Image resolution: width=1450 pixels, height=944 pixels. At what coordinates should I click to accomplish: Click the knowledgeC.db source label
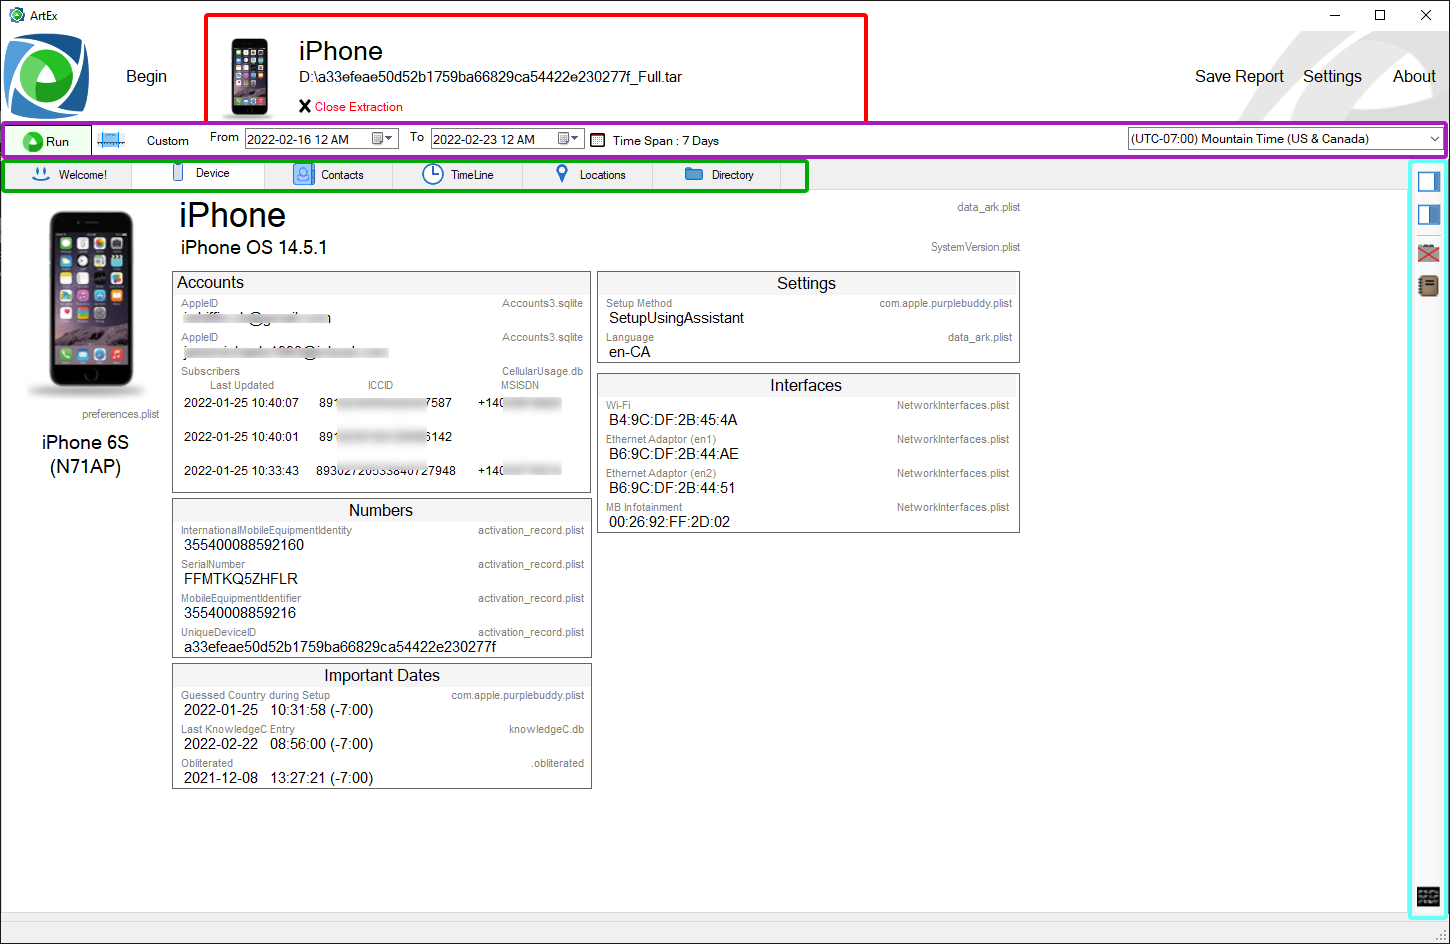tap(546, 729)
